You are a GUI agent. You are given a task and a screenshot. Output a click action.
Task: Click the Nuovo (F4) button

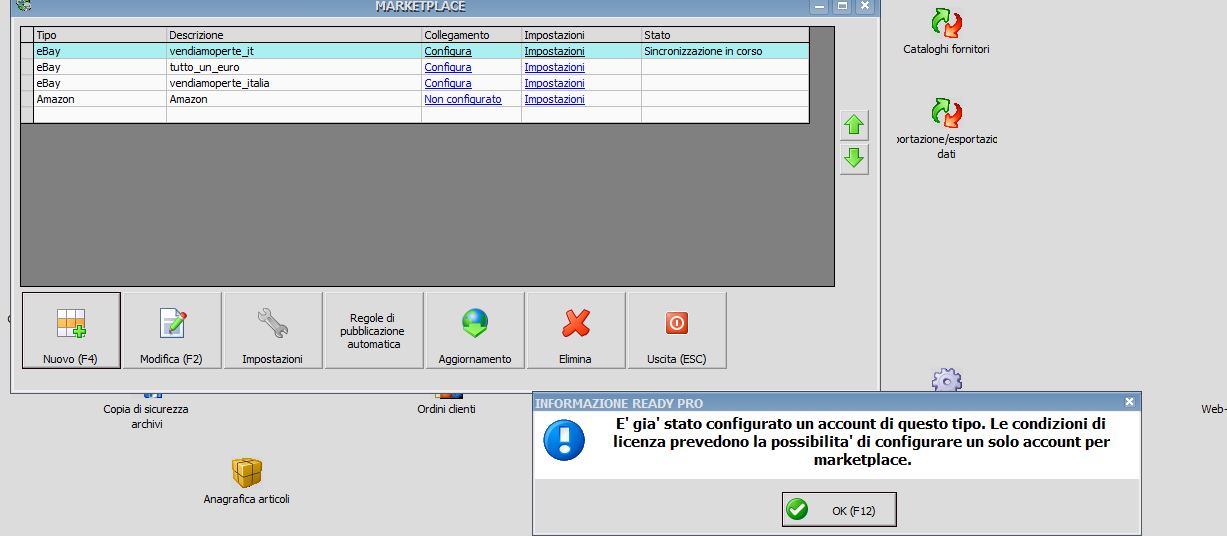tap(71, 331)
